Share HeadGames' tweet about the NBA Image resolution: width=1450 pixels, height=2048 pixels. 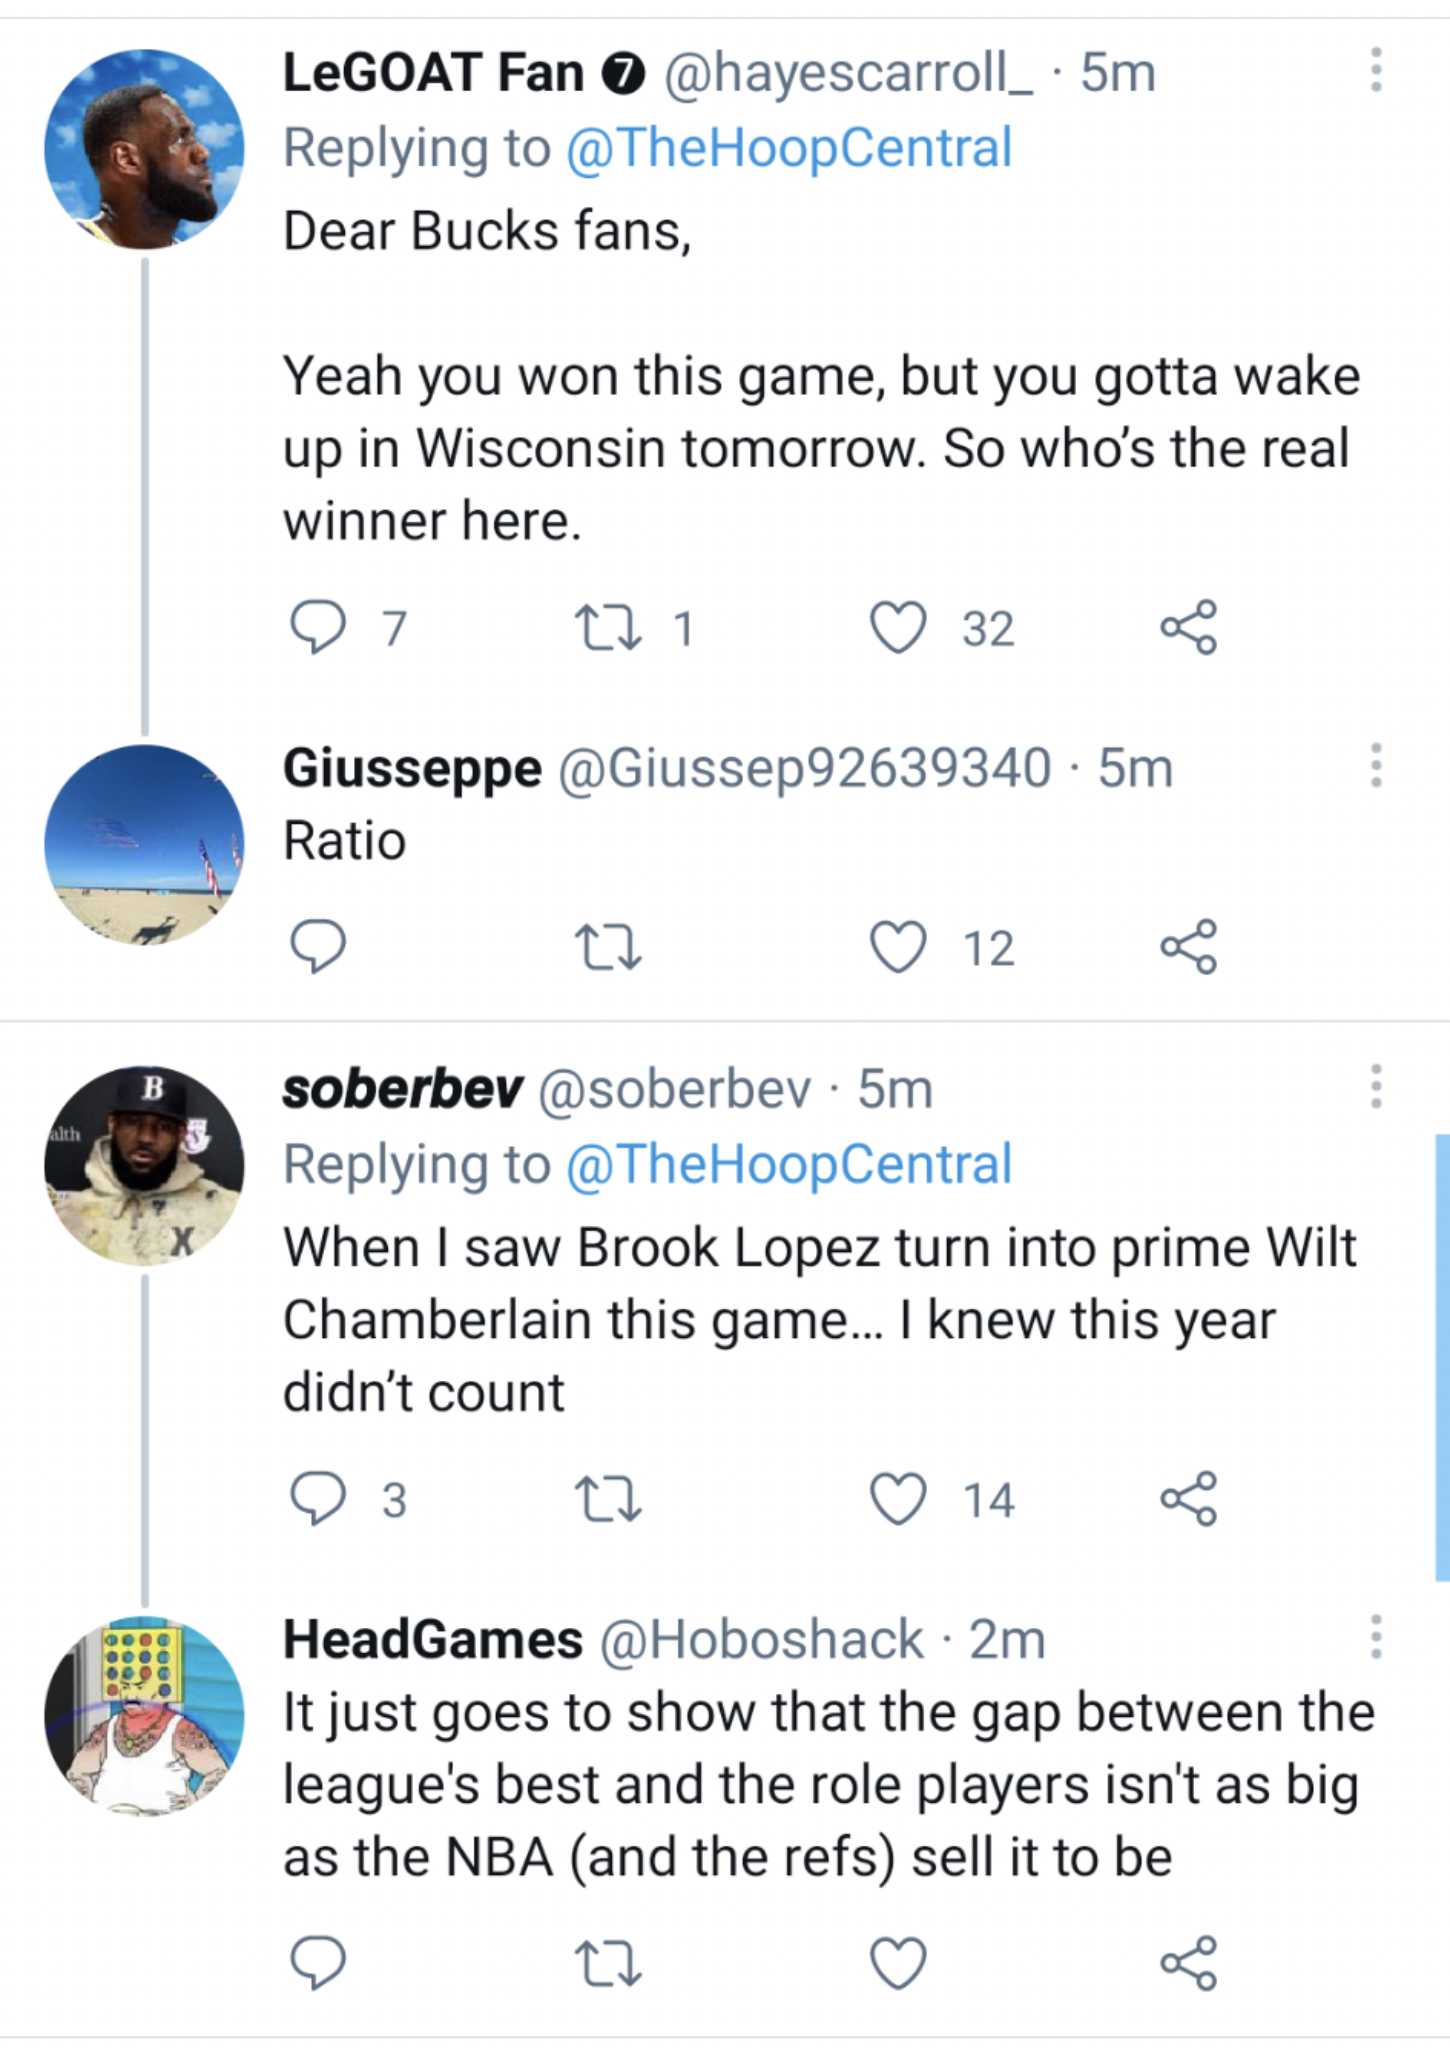coord(1188,1962)
